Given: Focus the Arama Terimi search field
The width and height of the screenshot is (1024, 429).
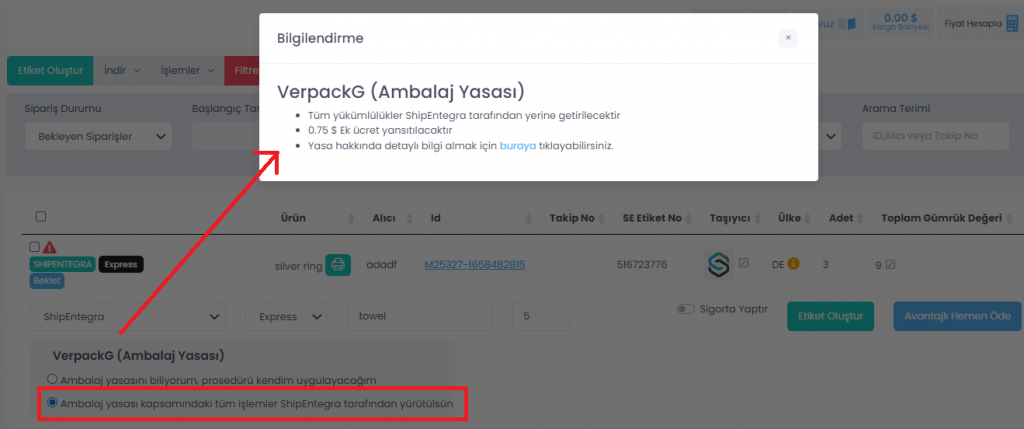Looking at the screenshot, I should 933,136.
